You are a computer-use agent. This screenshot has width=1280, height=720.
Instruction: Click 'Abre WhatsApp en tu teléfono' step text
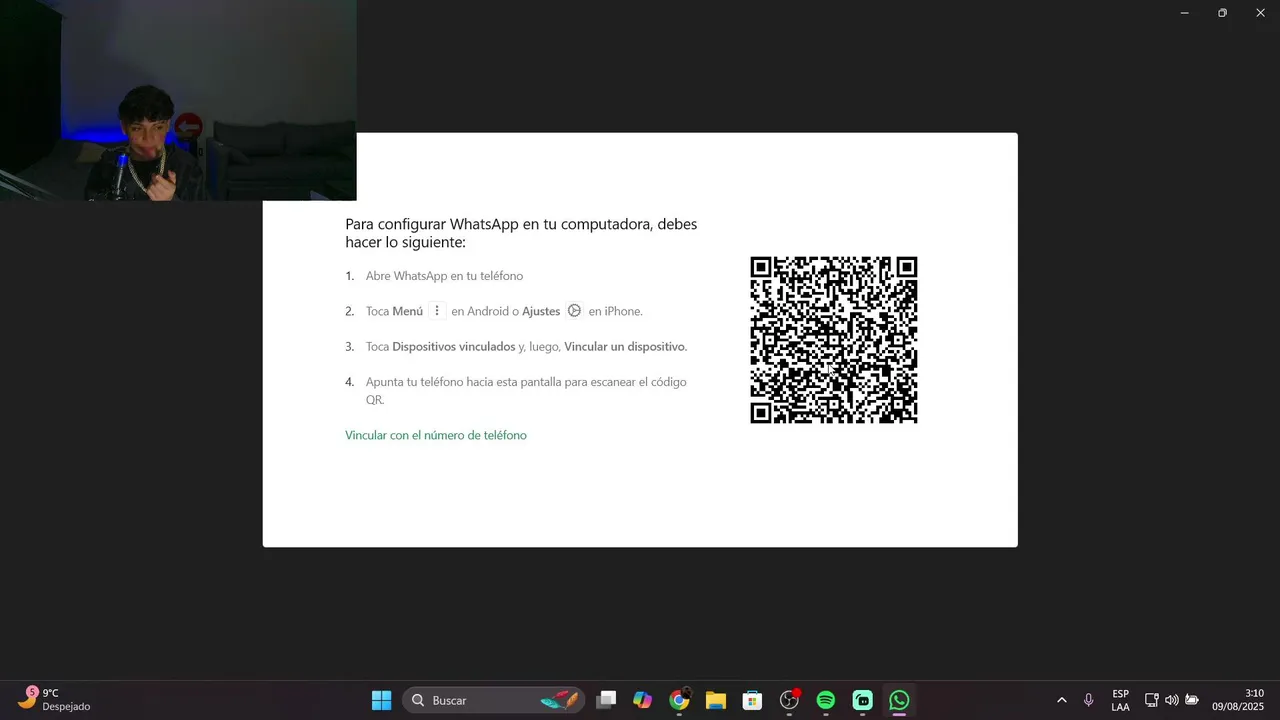tap(444, 276)
